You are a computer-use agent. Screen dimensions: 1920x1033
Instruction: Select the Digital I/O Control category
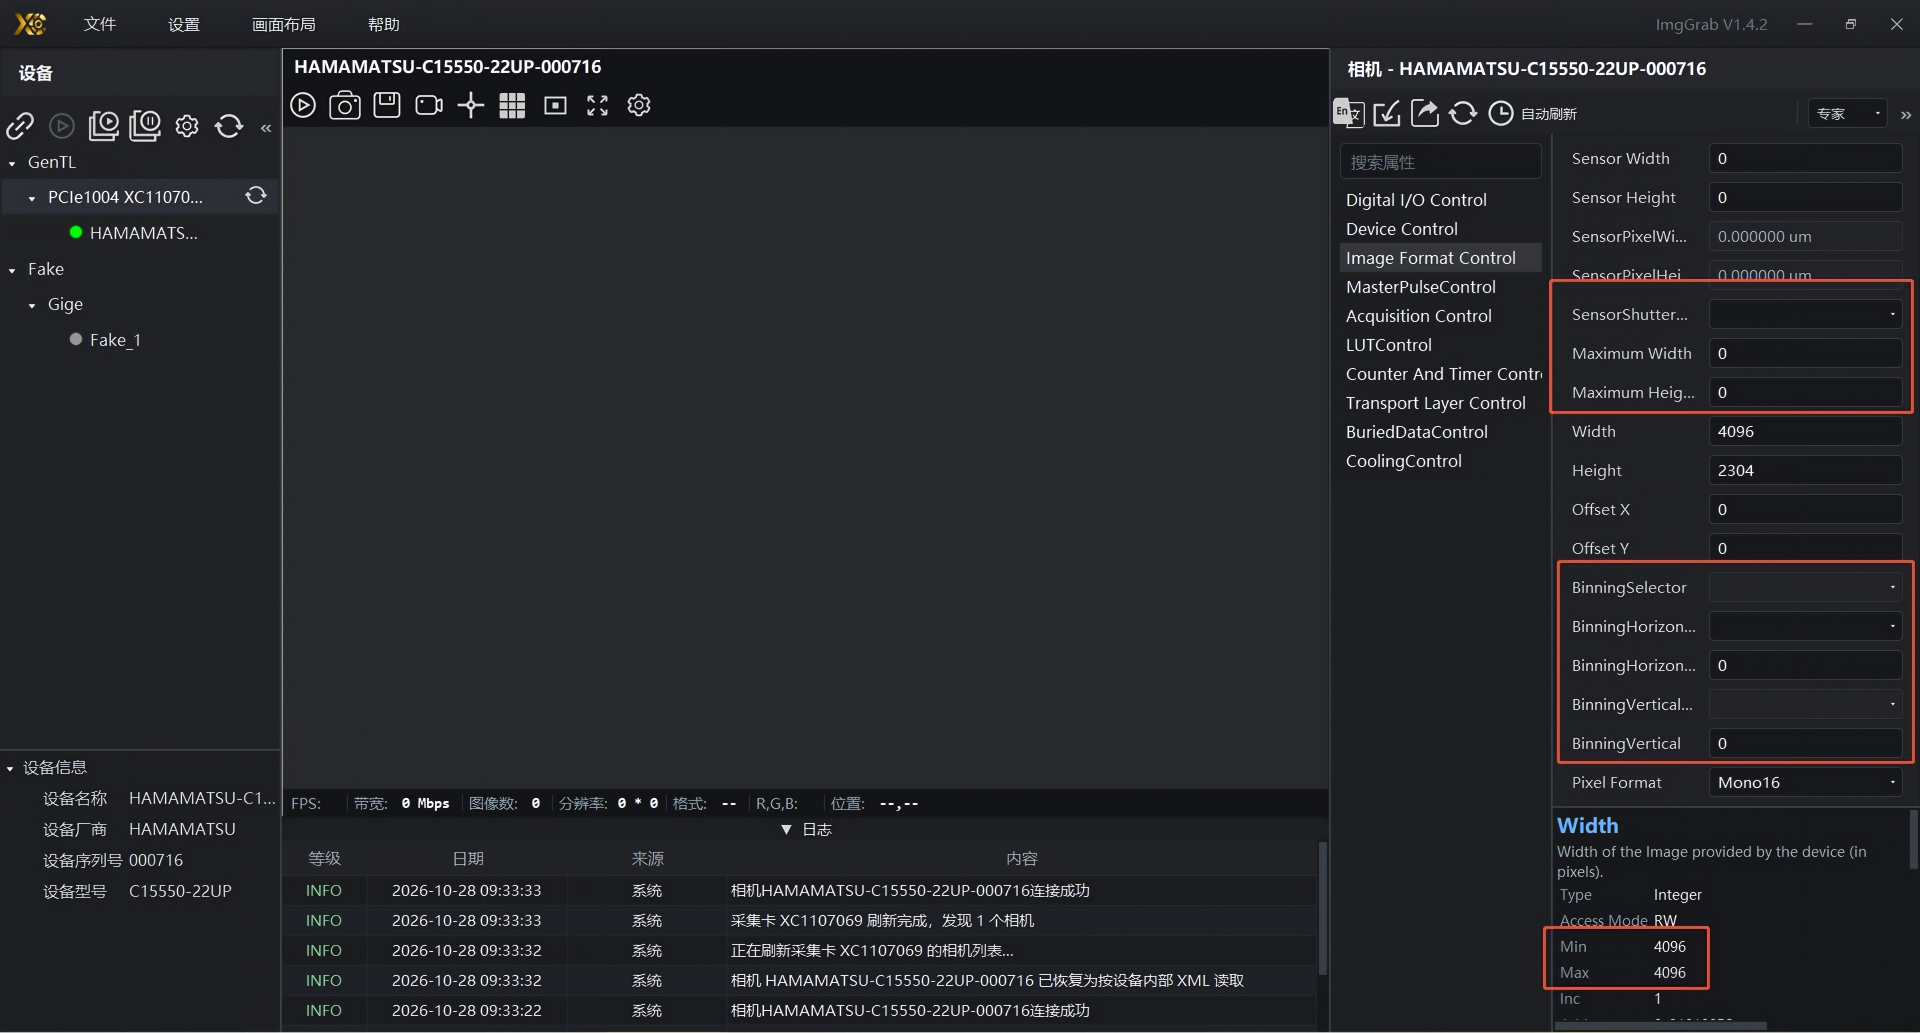click(1416, 200)
